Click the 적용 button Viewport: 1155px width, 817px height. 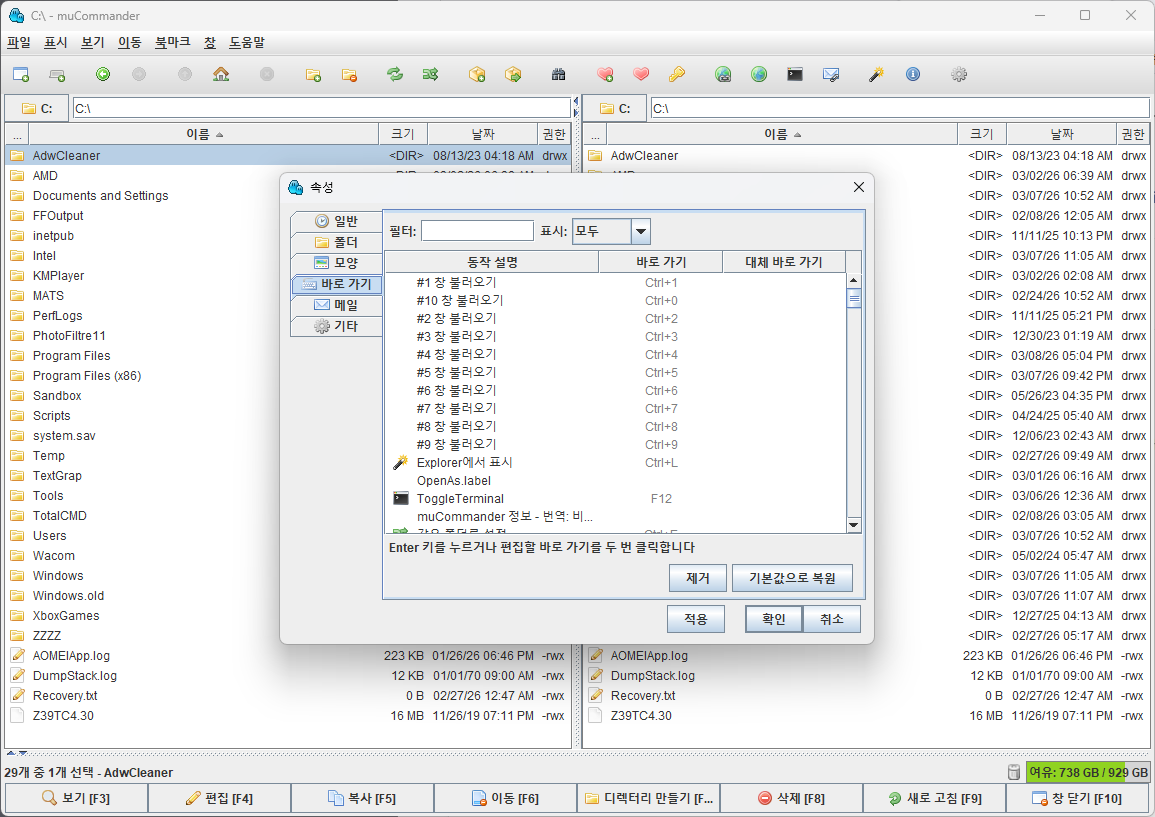pyautogui.click(x=696, y=619)
